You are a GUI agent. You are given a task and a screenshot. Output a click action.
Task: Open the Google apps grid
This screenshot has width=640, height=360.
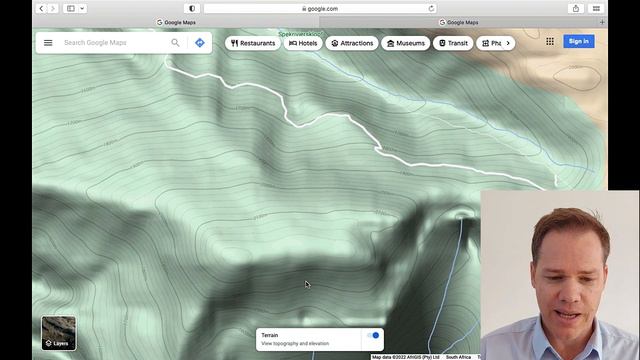point(550,41)
